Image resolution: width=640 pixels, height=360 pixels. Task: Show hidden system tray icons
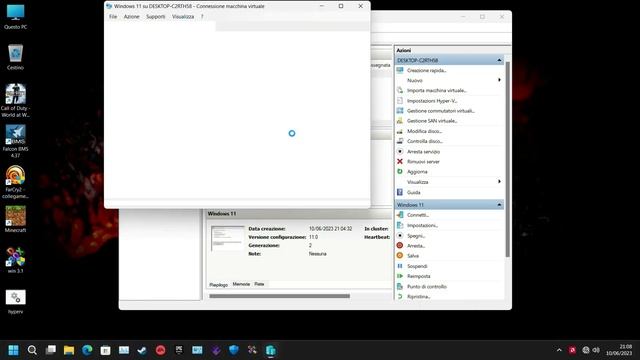[559, 350]
